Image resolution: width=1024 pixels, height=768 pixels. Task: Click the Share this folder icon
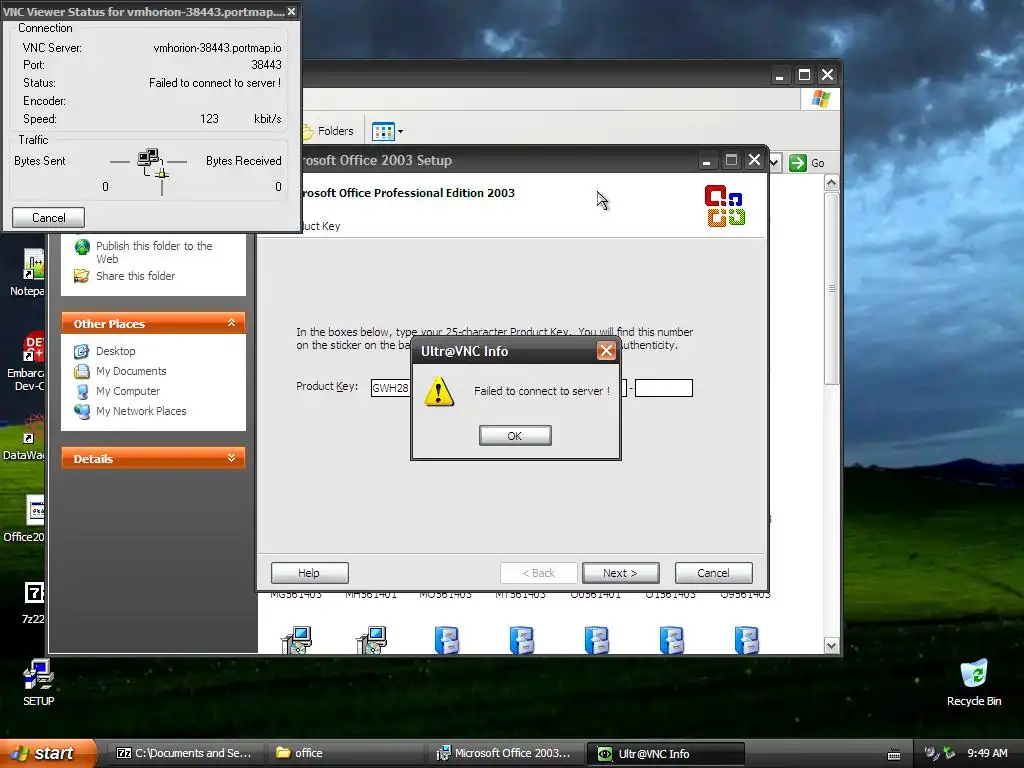pos(82,276)
